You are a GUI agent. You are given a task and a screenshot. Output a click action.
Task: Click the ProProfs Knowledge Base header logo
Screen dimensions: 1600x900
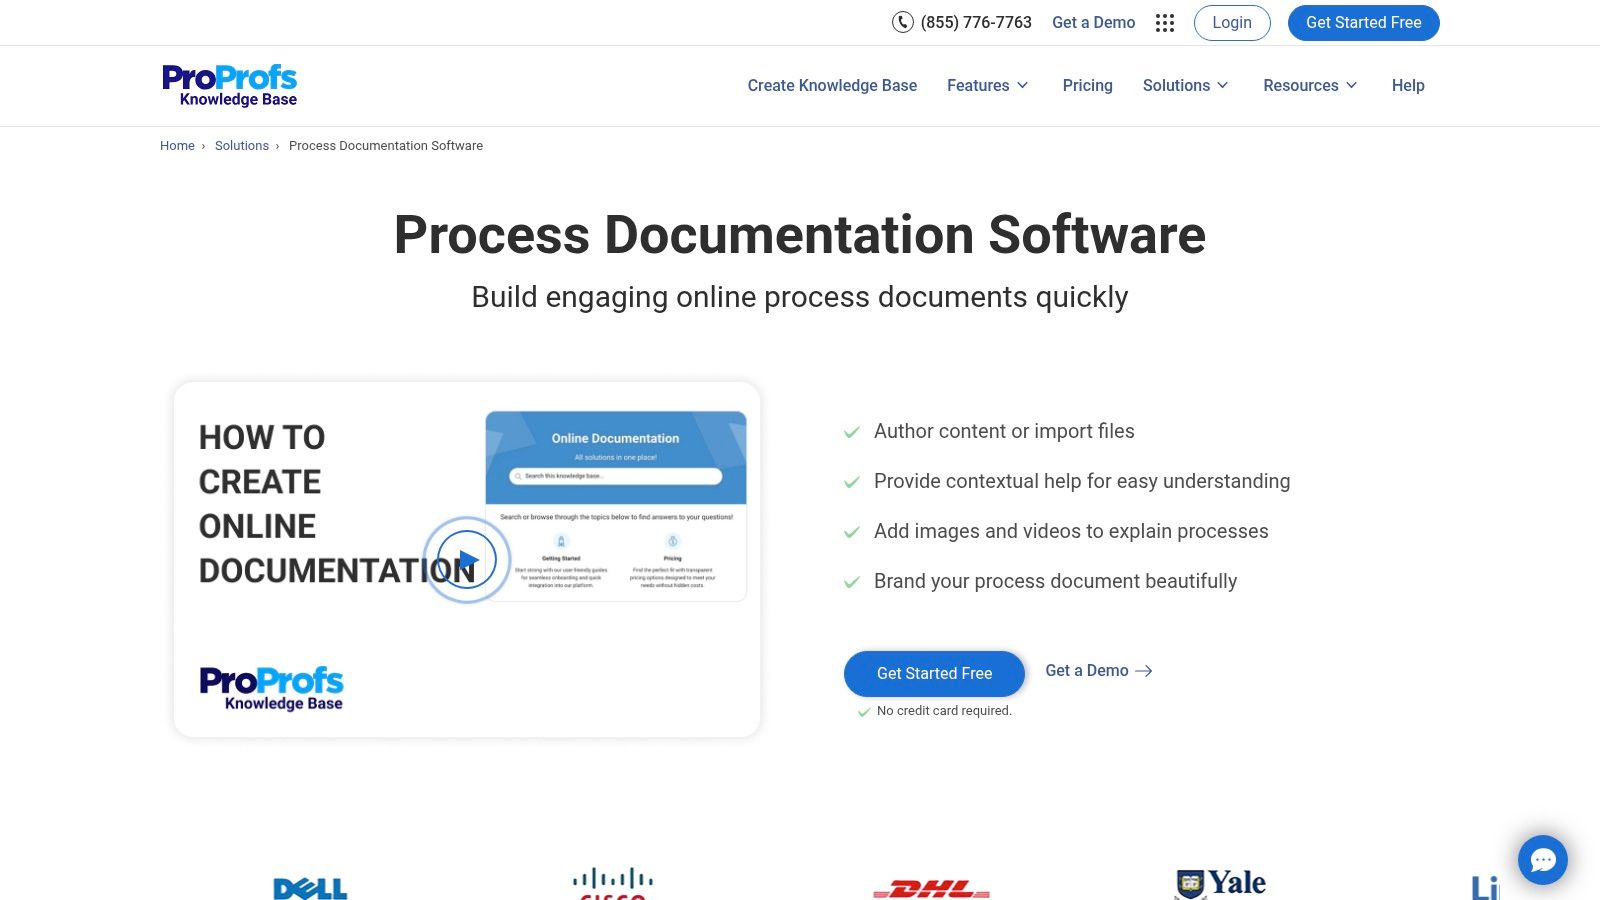pos(229,86)
